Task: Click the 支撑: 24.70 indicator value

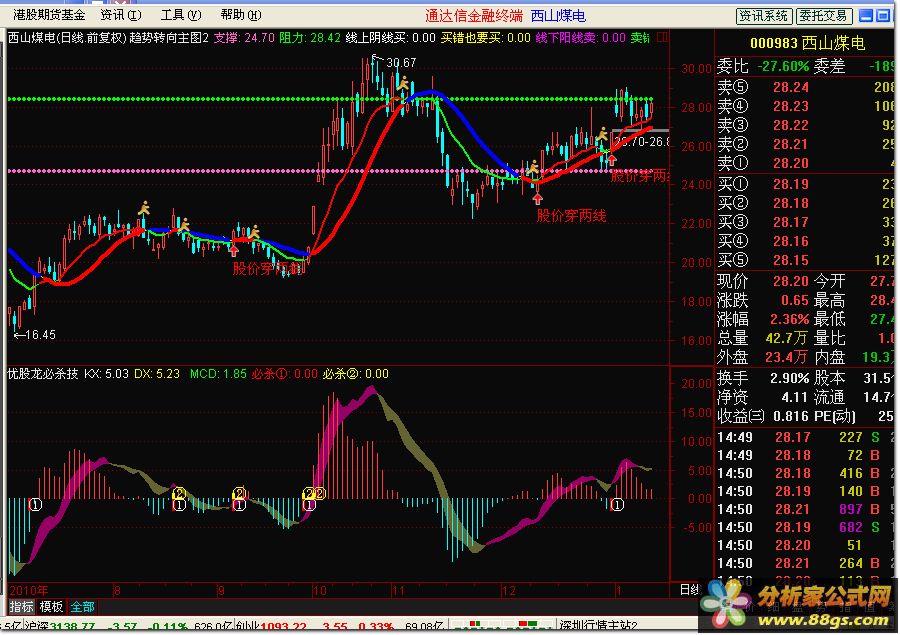Action: point(244,38)
